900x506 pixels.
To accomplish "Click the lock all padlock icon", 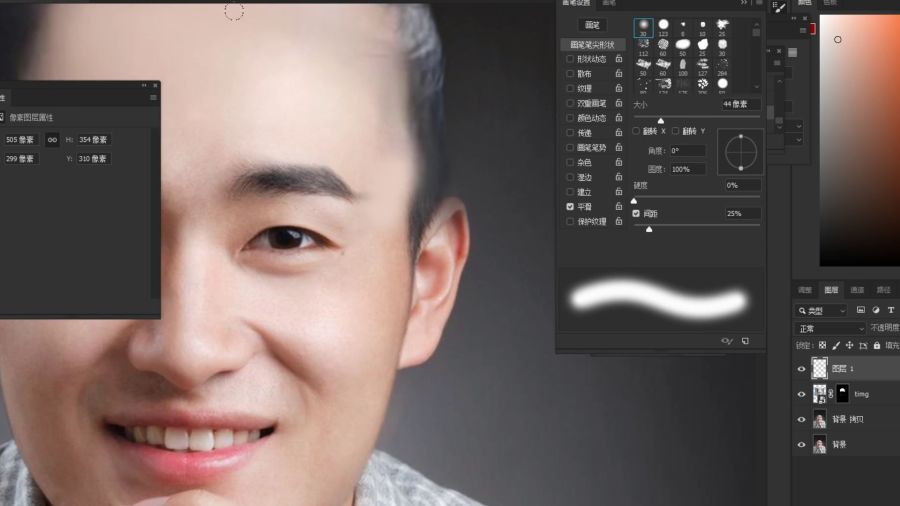I will (x=876, y=346).
